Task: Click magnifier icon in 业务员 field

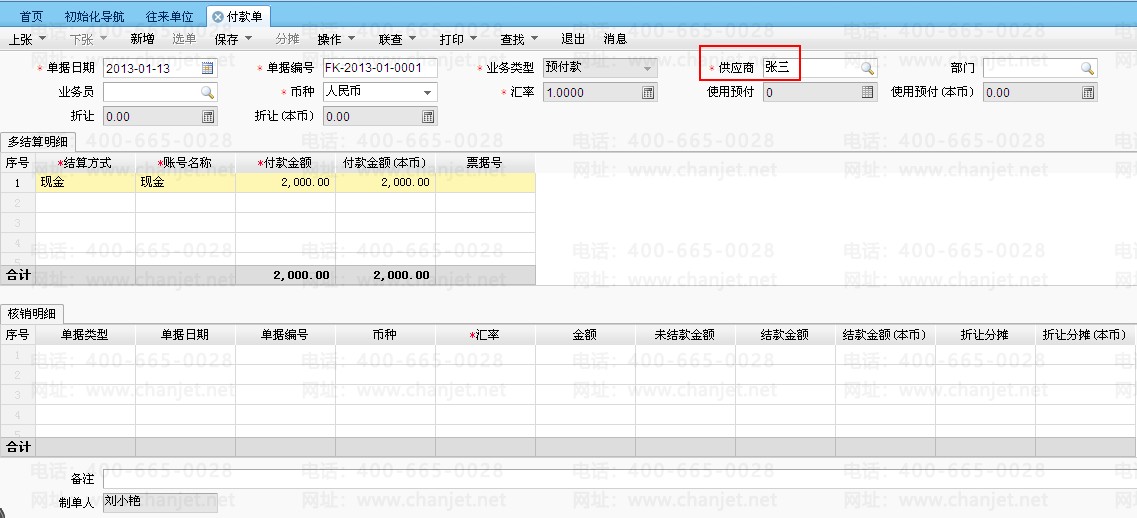Action: click(207, 92)
